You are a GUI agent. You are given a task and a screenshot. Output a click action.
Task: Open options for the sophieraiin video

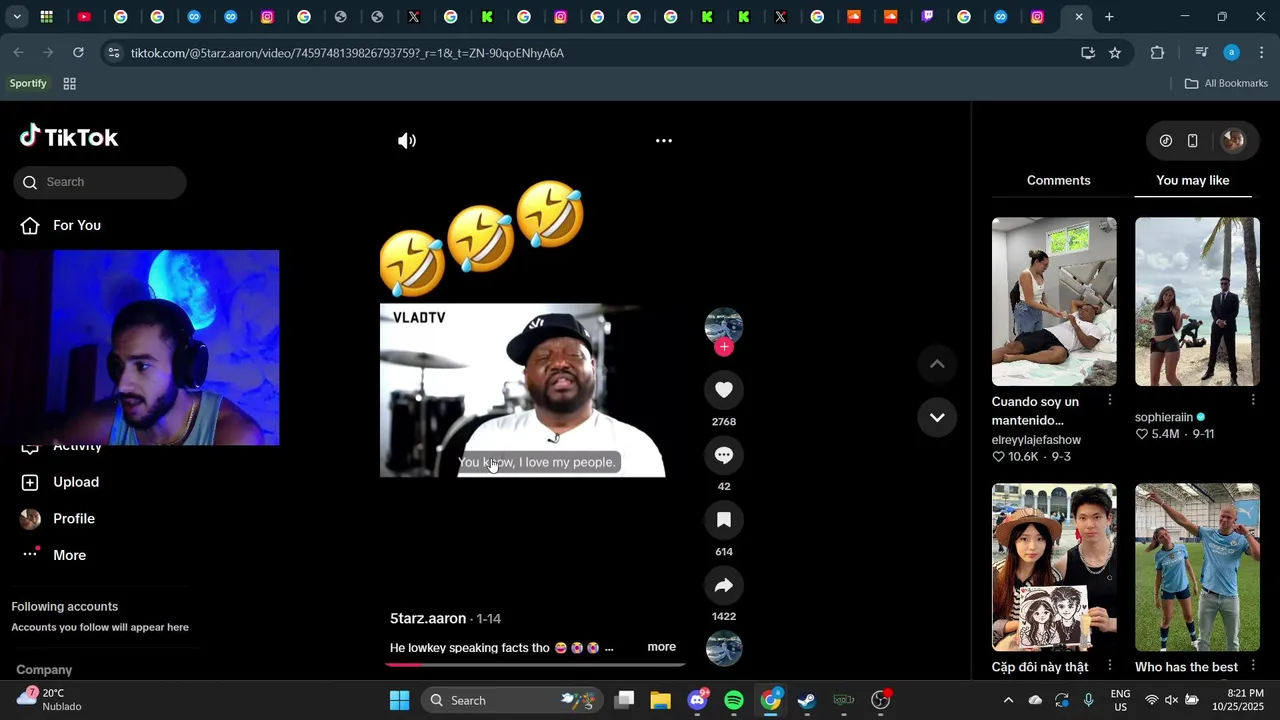[x=1253, y=400]
